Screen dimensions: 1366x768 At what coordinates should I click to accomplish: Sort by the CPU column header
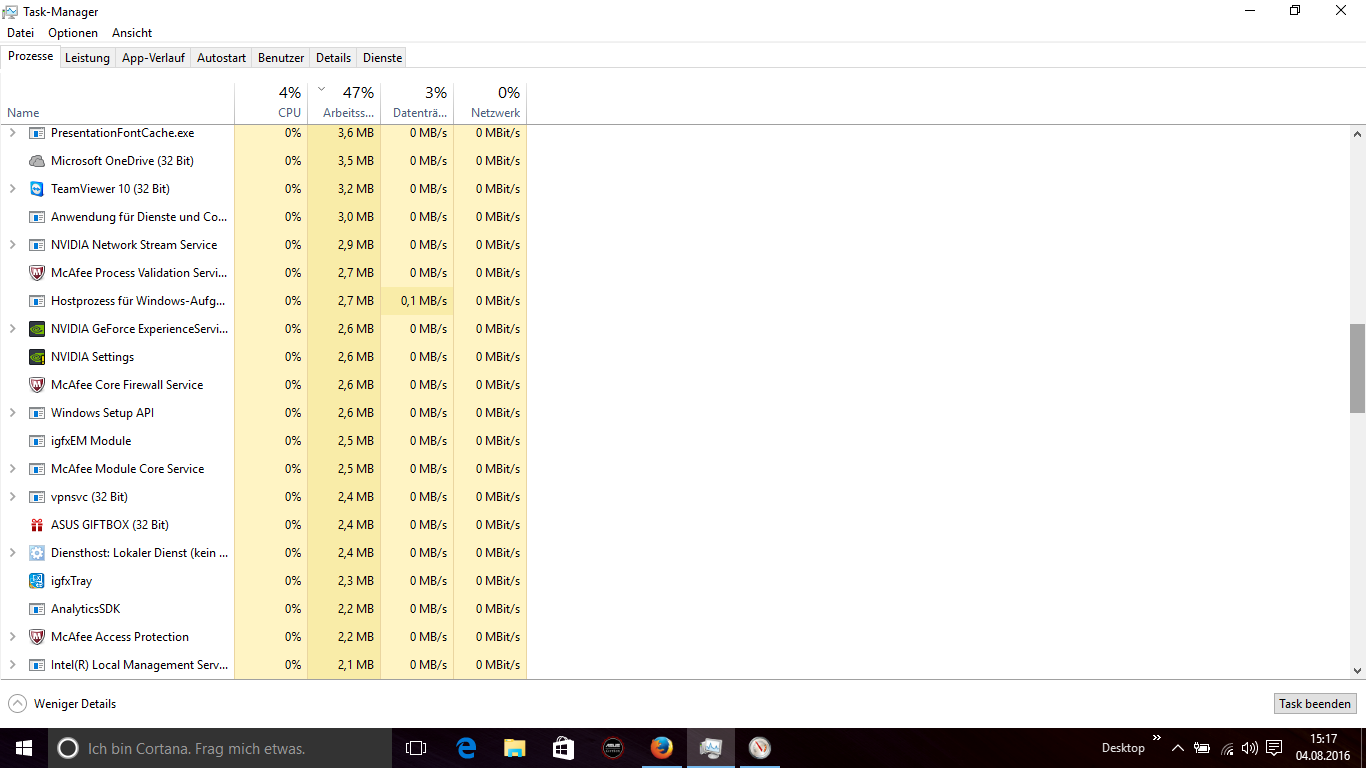[x=271, y=103]
